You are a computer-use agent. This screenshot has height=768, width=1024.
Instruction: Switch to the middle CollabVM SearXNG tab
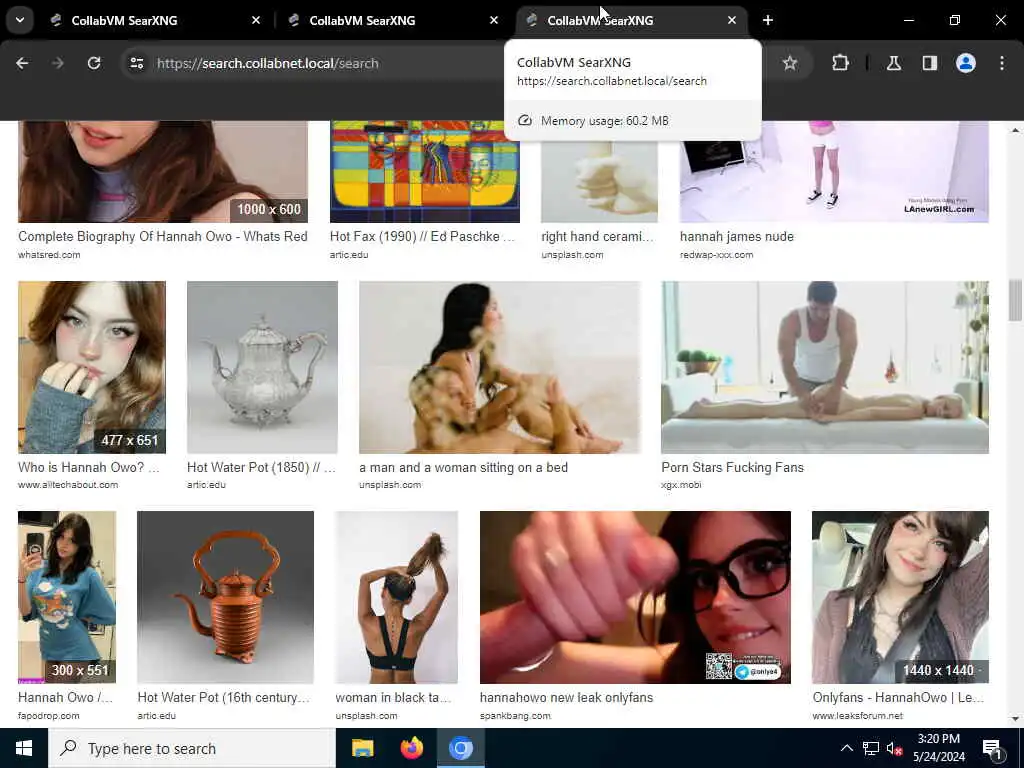coord(392,20)
